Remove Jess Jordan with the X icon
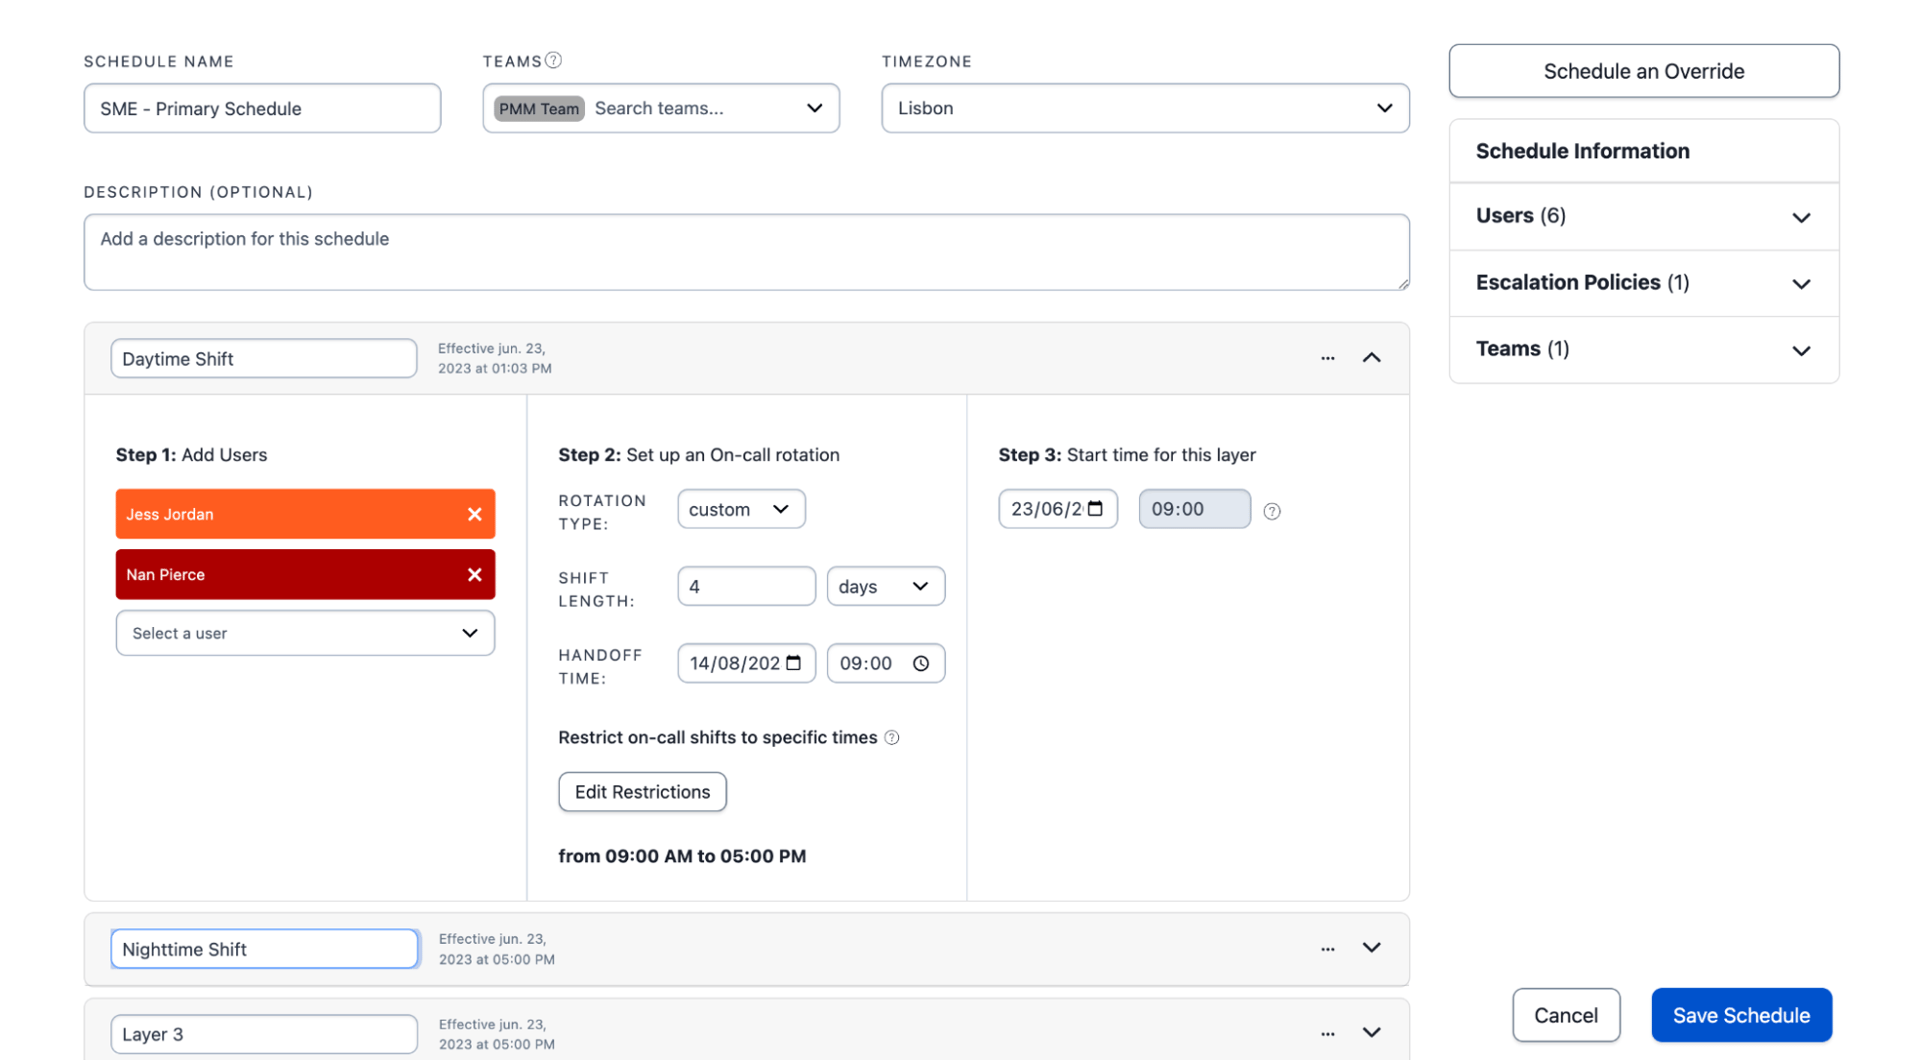This screenshot has width=1920, height=1060. [474, 514]
